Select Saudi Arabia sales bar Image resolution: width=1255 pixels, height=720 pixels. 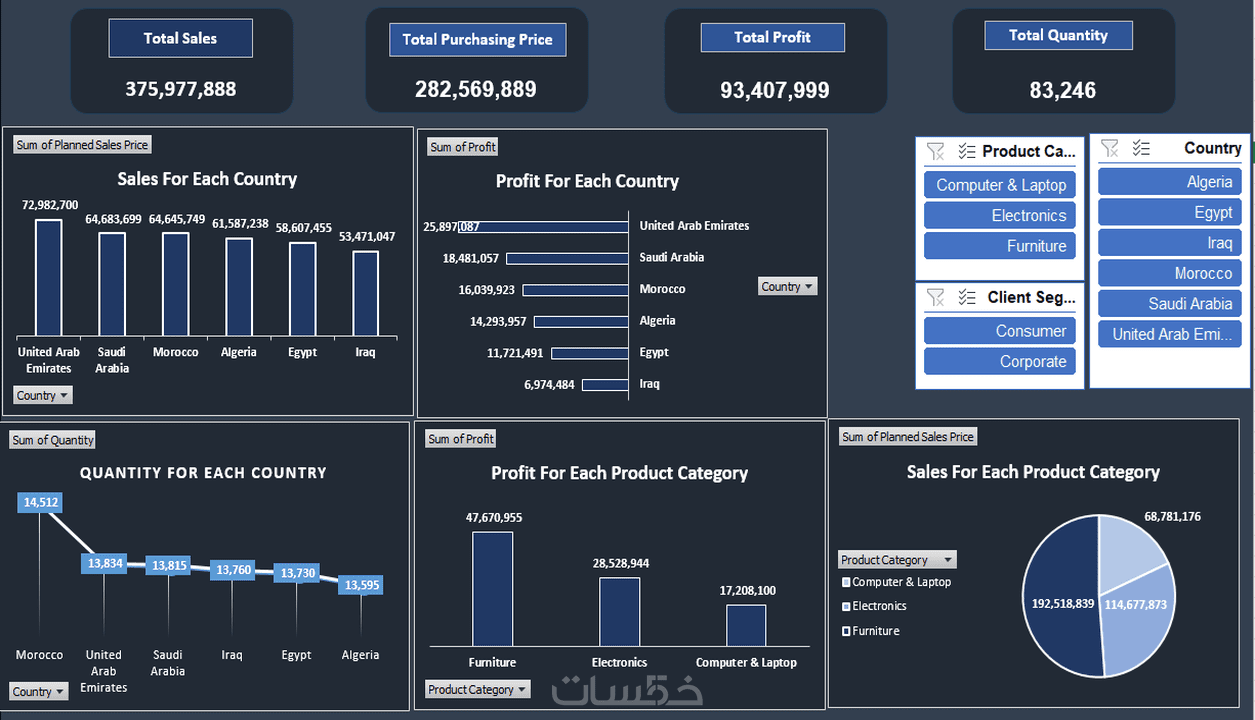click(112, 285)
